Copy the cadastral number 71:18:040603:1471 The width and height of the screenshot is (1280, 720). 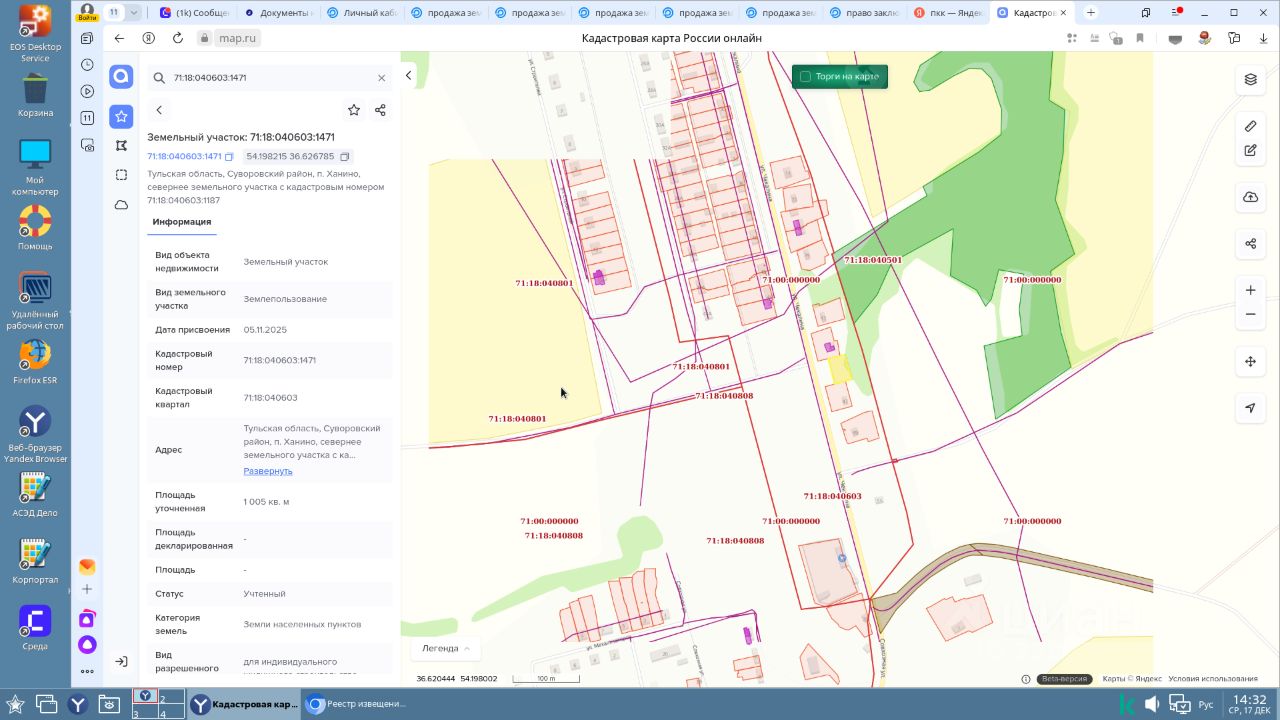pyautogui.click(x=229, y=157)
